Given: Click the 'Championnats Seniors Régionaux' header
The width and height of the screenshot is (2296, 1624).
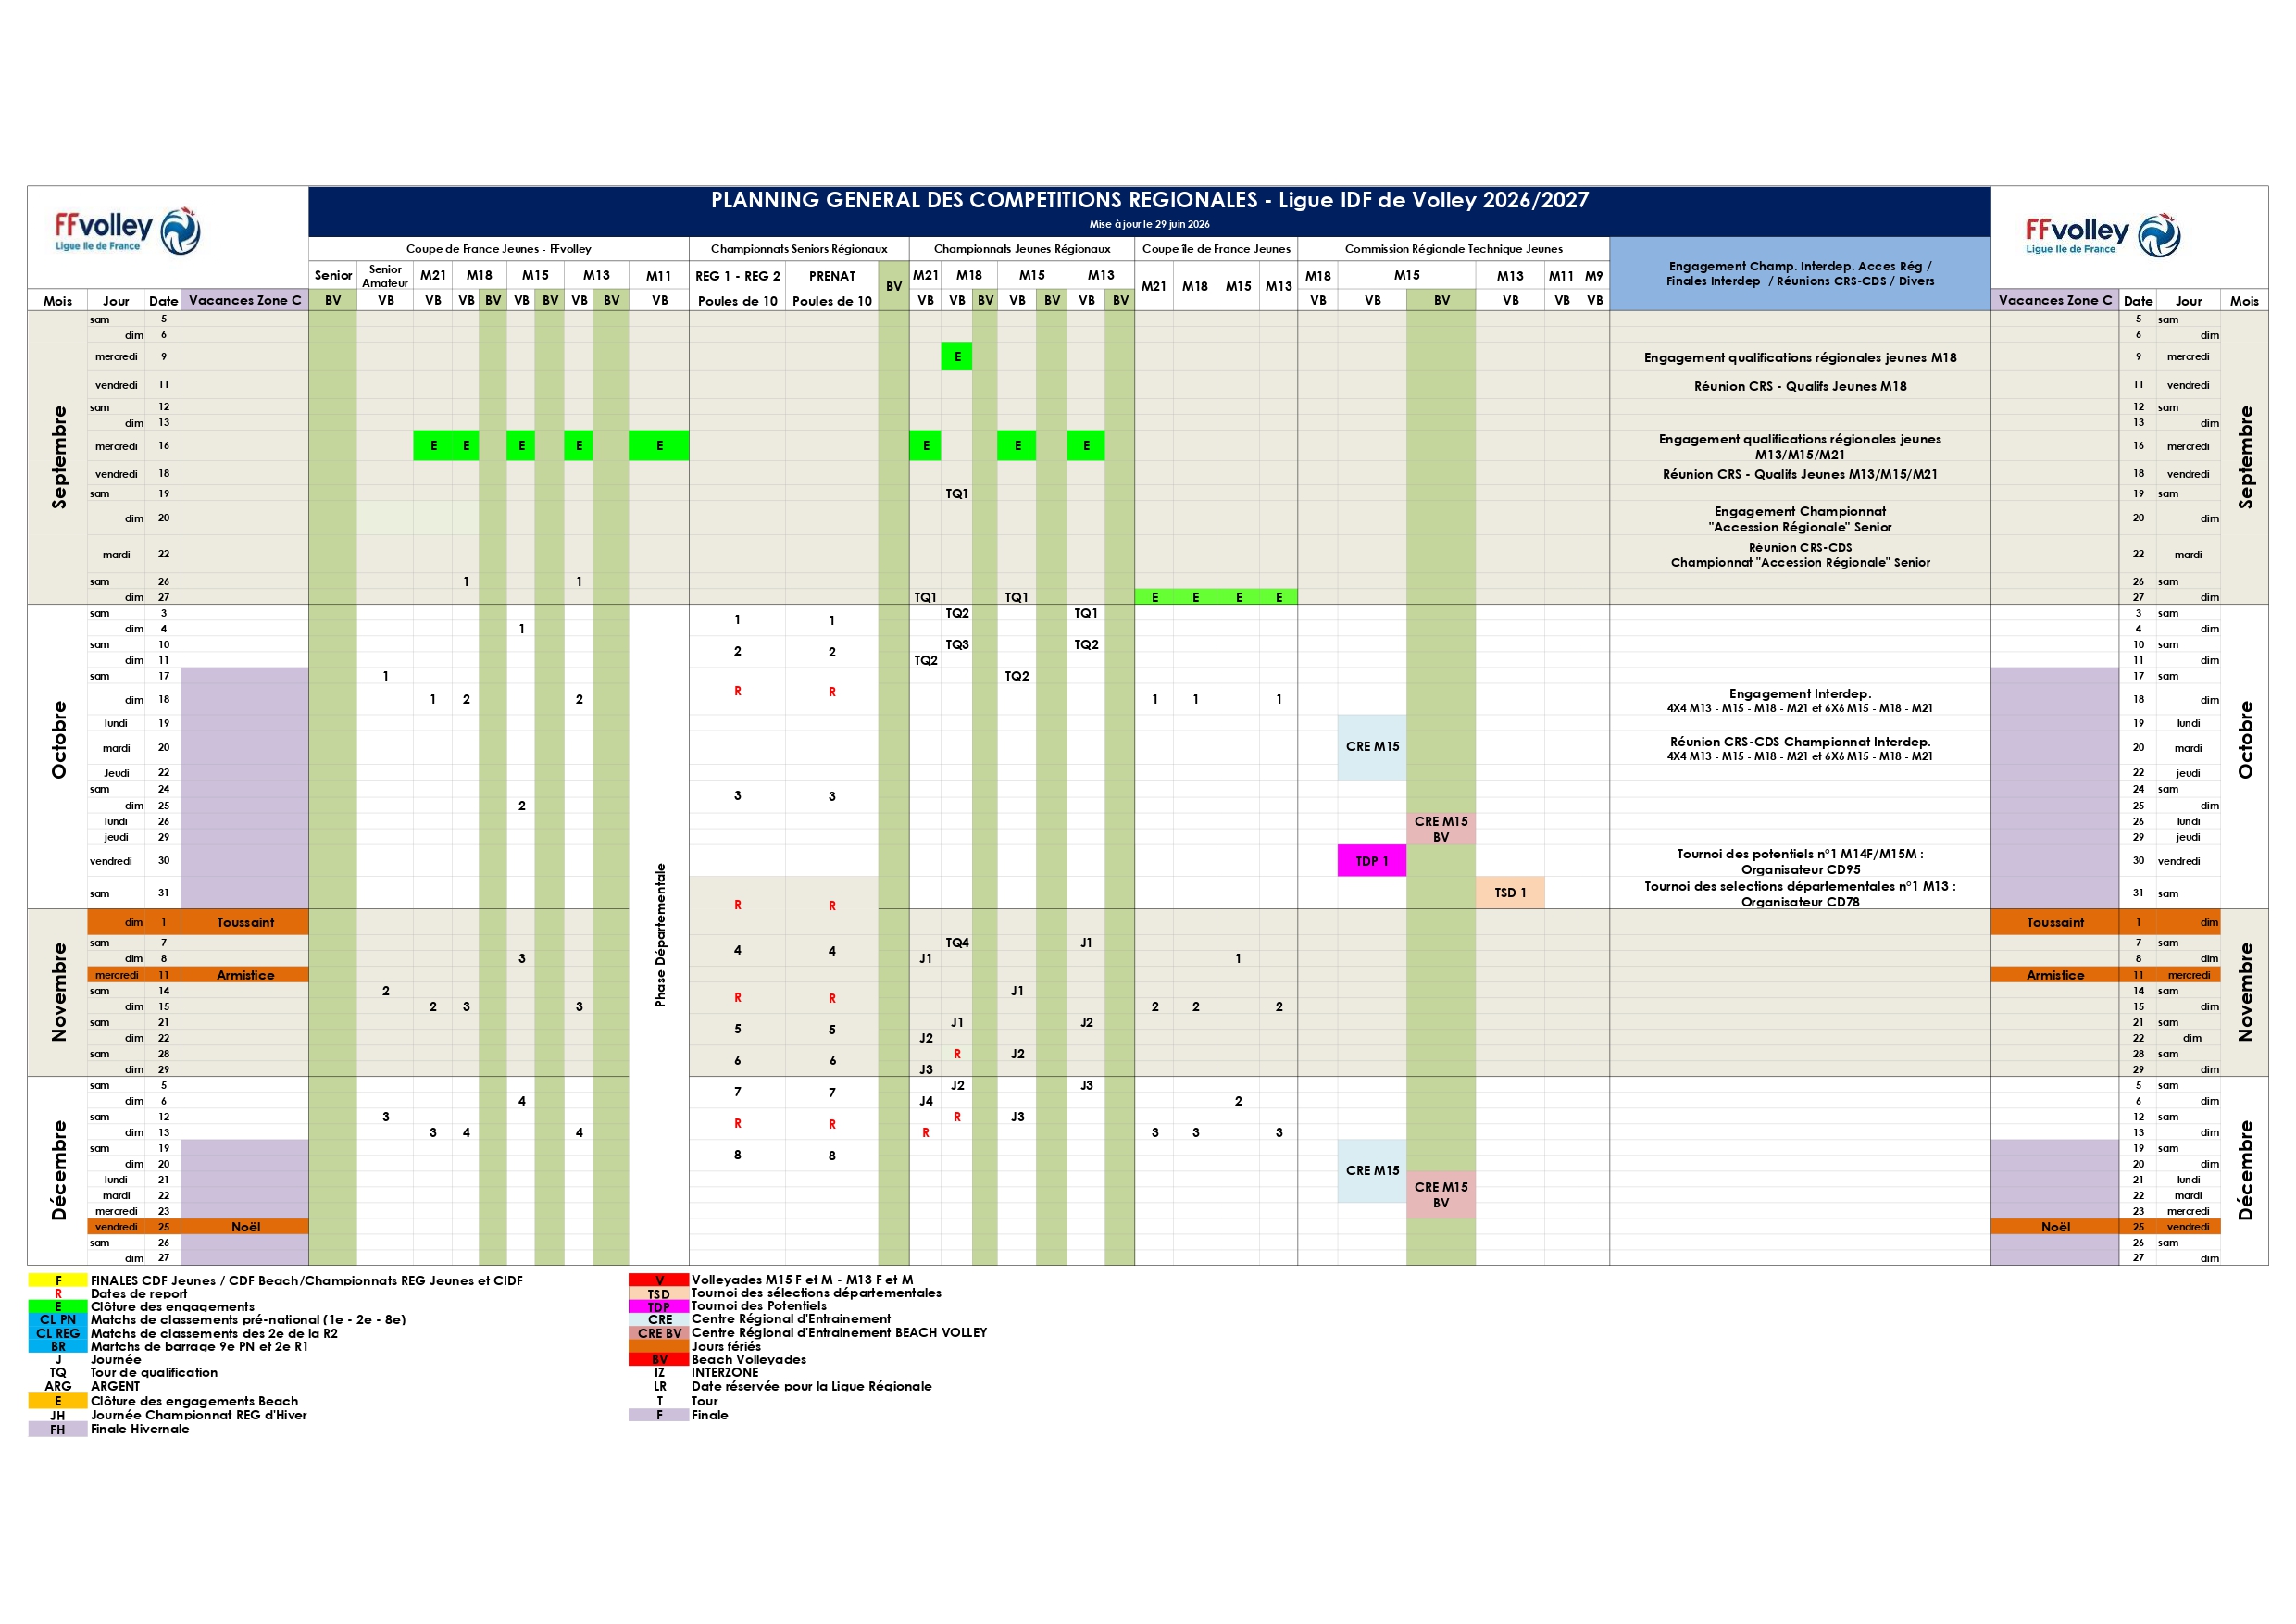Looking at the screenshot, I should [x=798, y=249].
